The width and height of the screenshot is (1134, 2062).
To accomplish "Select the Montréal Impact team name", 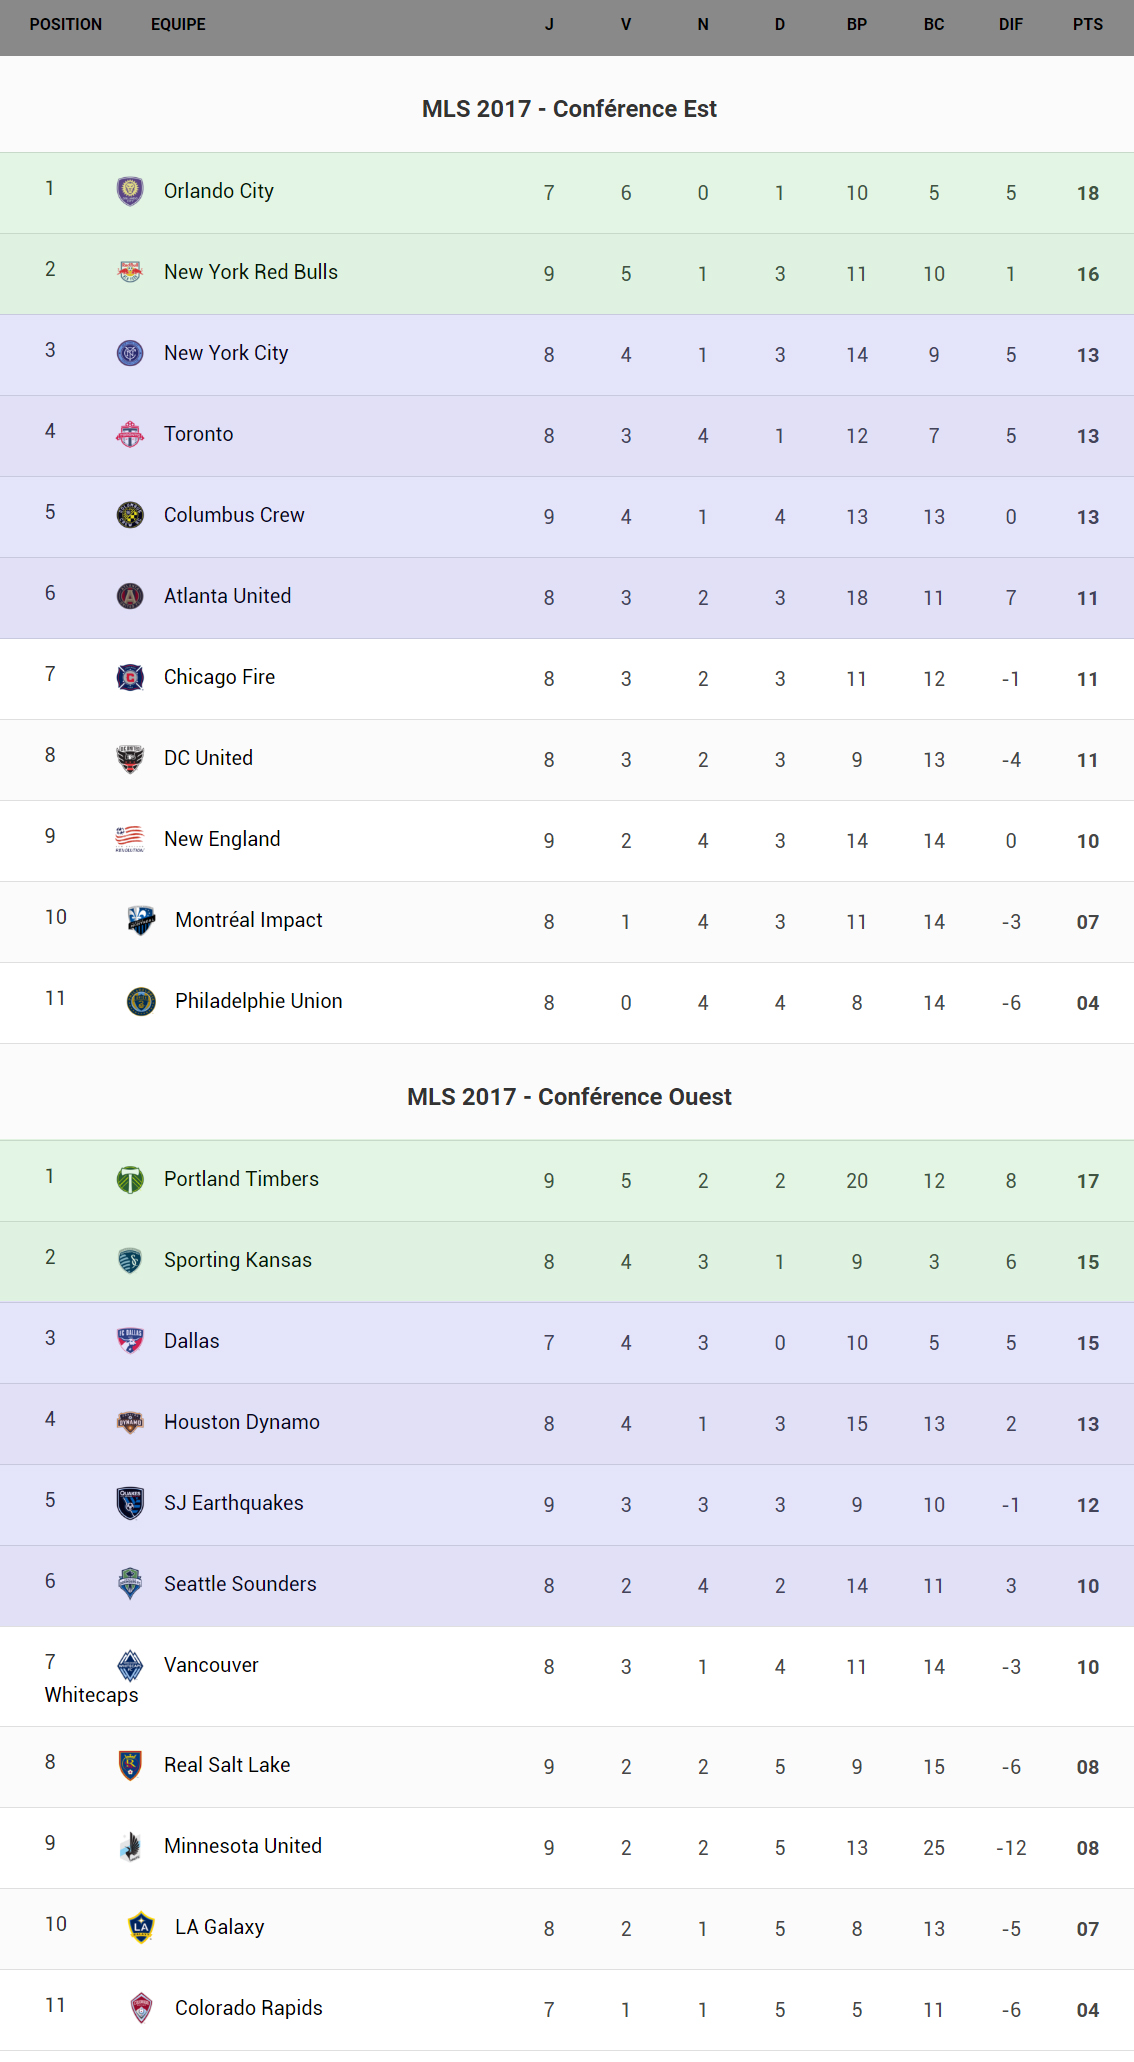I will [x=248, y=920].
